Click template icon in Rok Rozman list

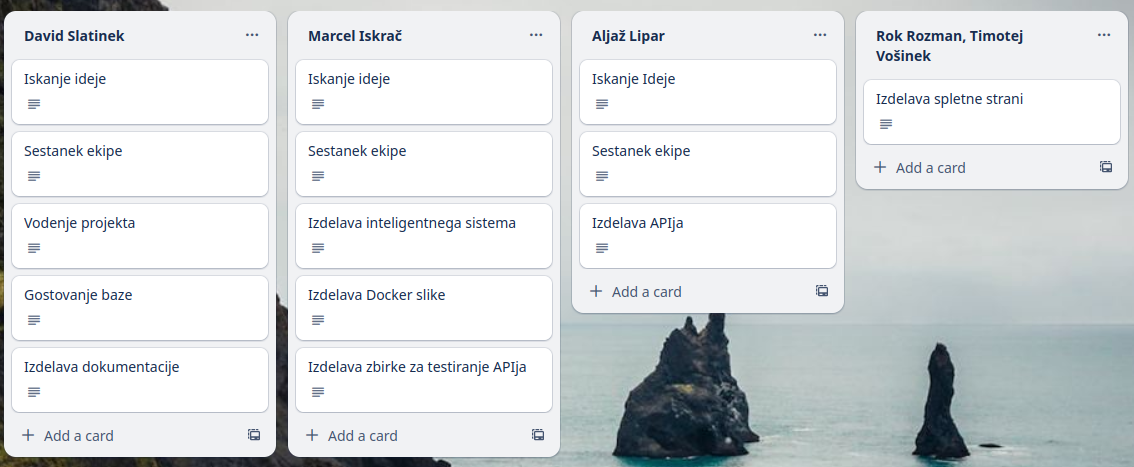pos(1106,167)
